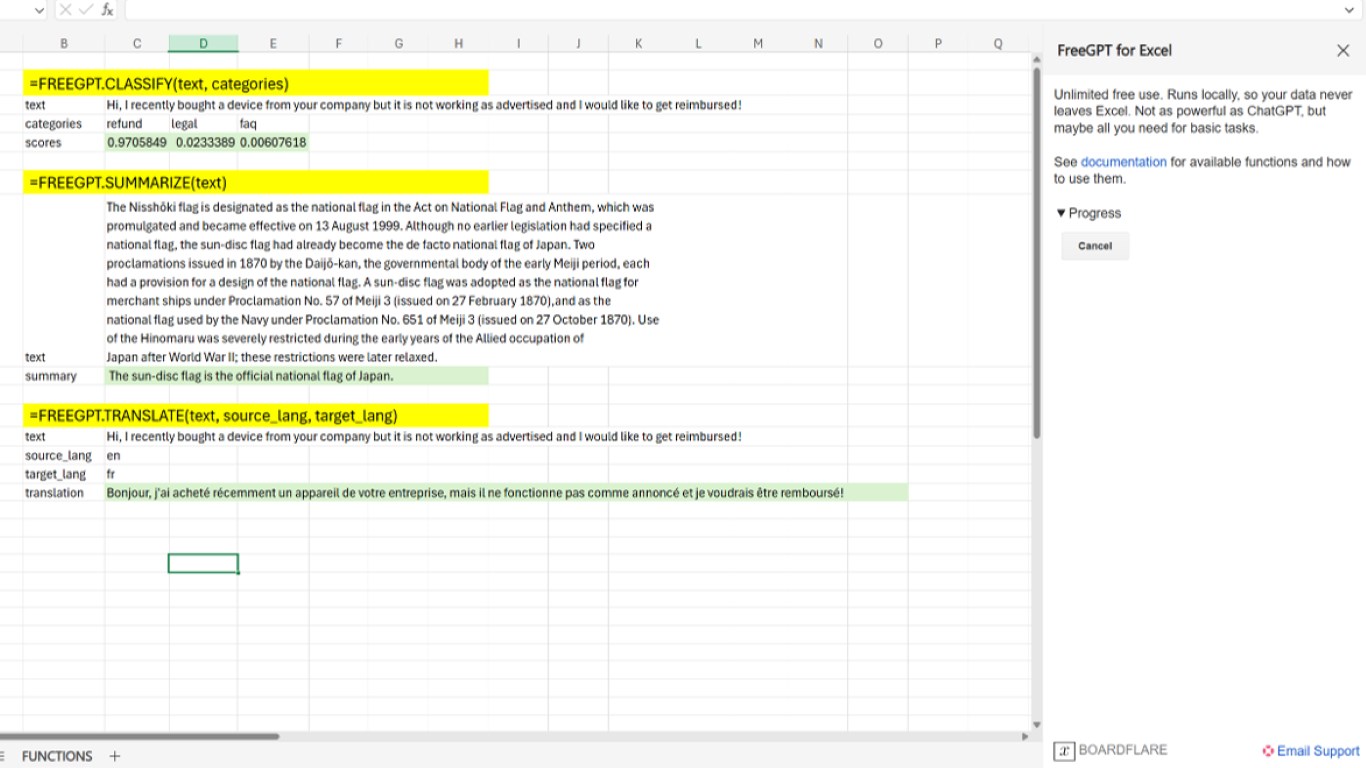
Task: Select the French translation result cell
Action: pos(506,493)
